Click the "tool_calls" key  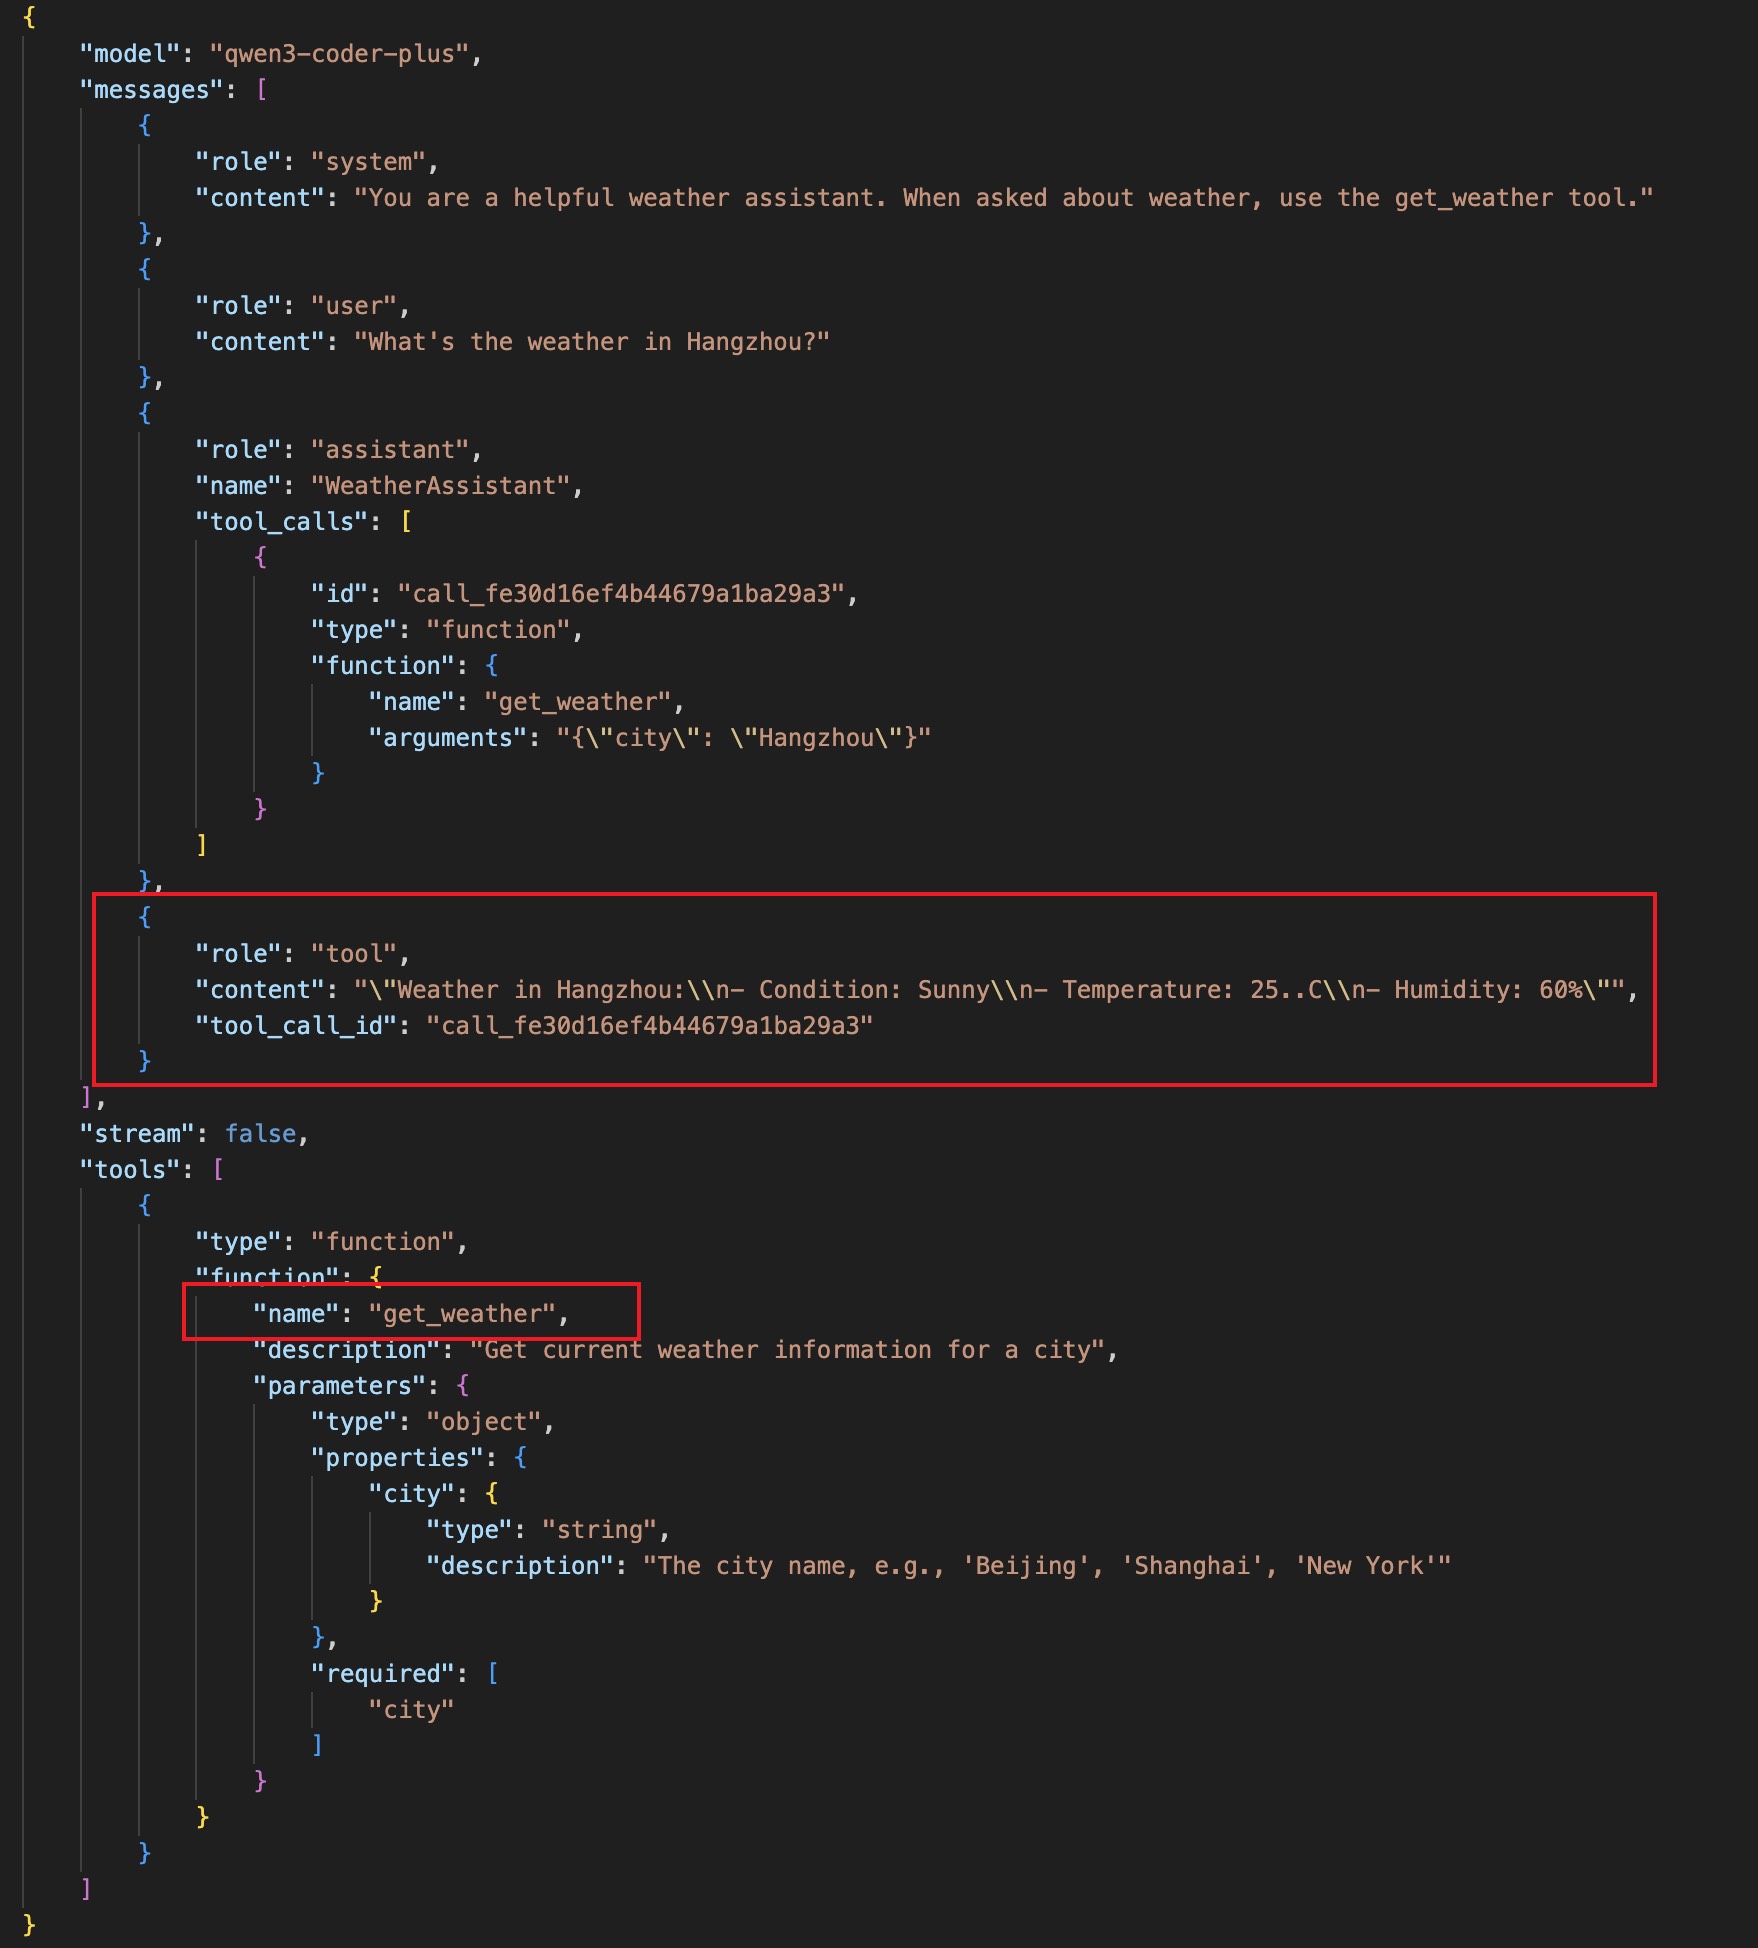[x=281, y=522]
